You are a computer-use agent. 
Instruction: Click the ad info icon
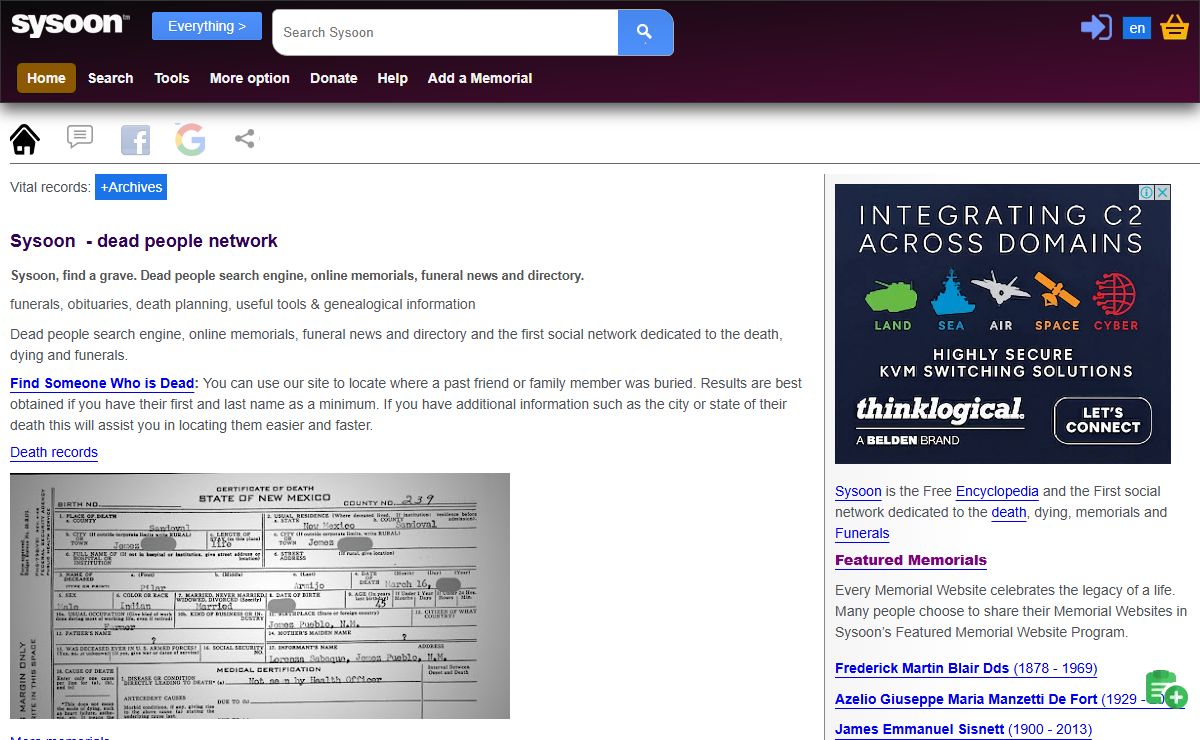click(1148, 192)
